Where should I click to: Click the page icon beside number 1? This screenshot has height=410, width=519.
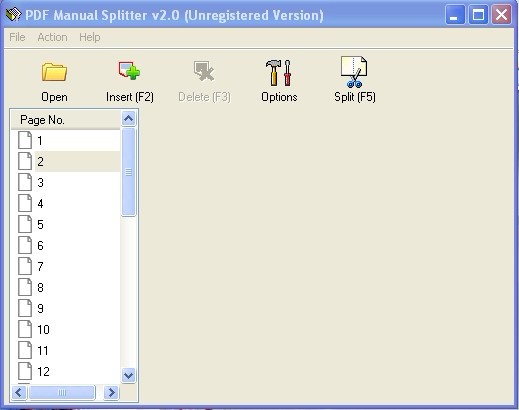25,140
